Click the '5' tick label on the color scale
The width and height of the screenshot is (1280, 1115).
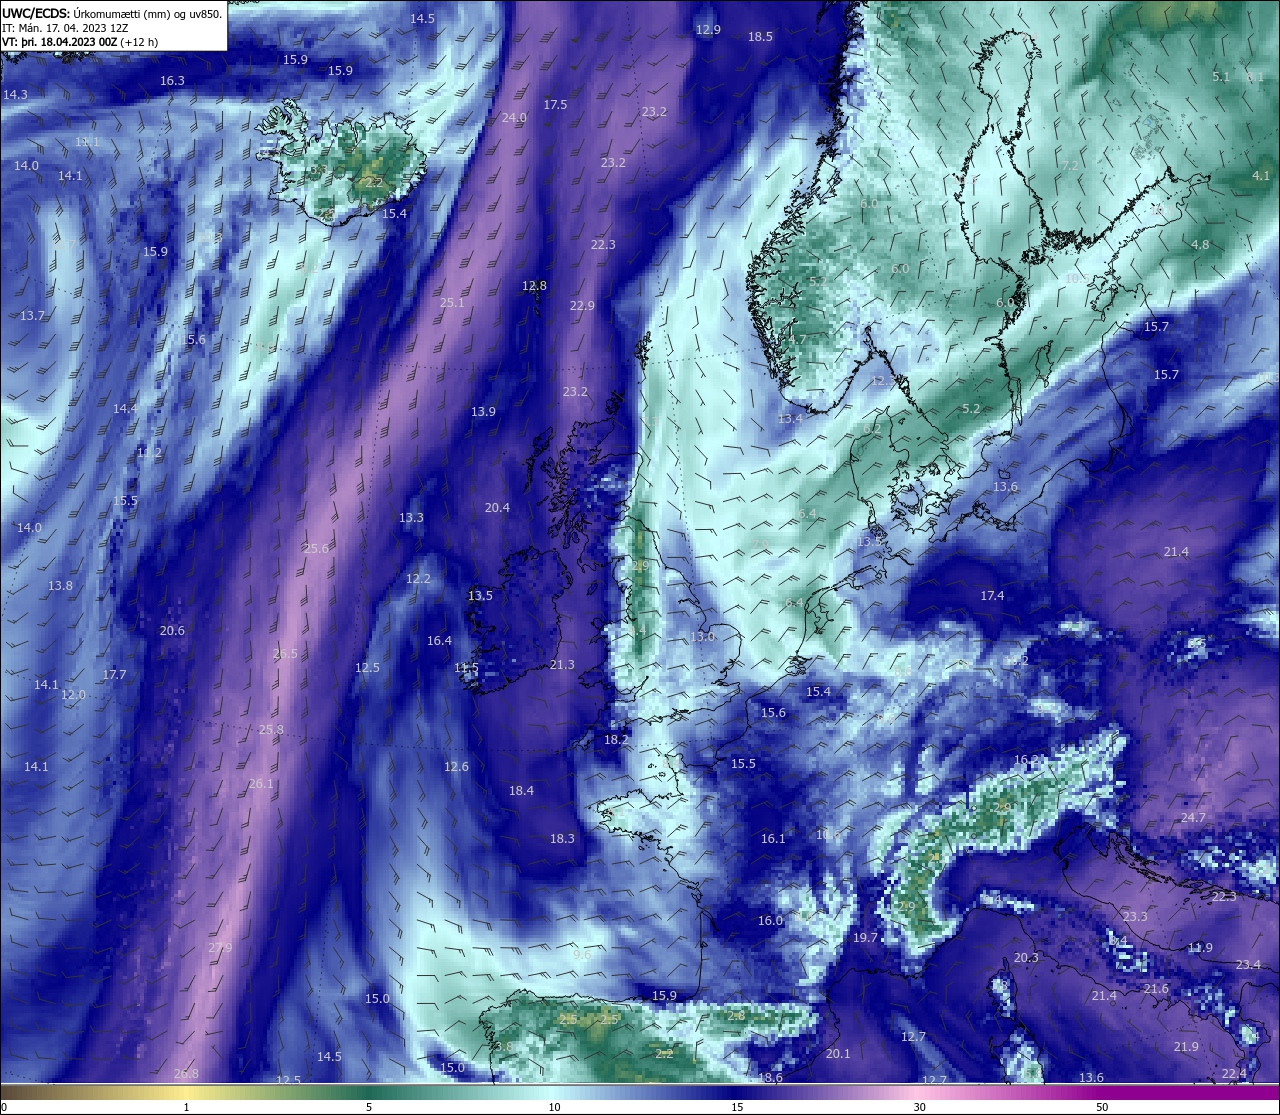pos(369,1107)
